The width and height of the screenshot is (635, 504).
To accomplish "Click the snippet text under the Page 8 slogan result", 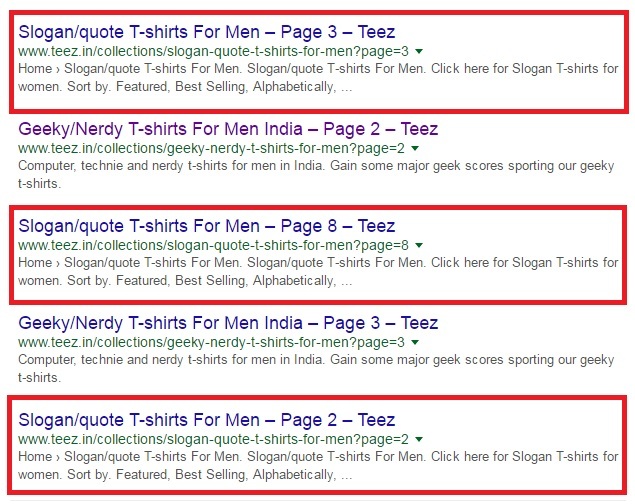I will [x=318, y=271].
